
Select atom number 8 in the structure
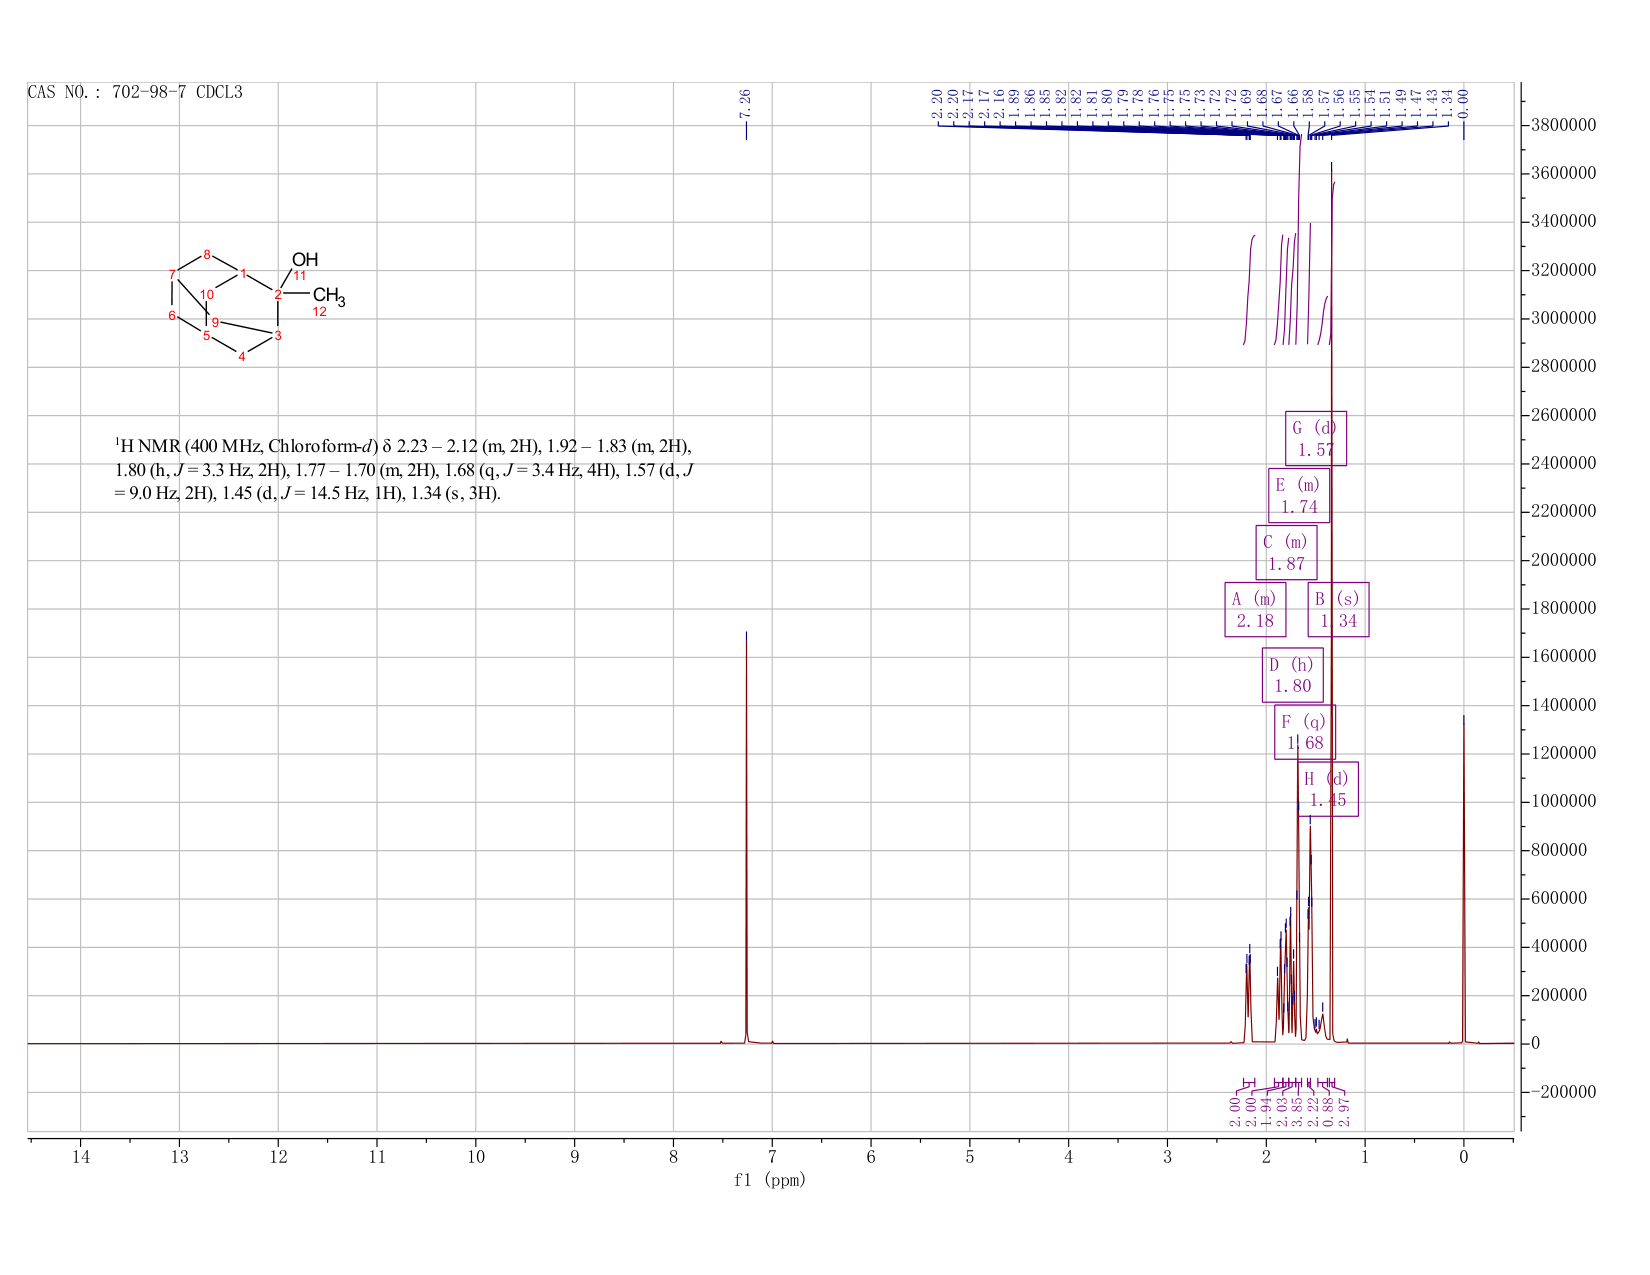207,254
